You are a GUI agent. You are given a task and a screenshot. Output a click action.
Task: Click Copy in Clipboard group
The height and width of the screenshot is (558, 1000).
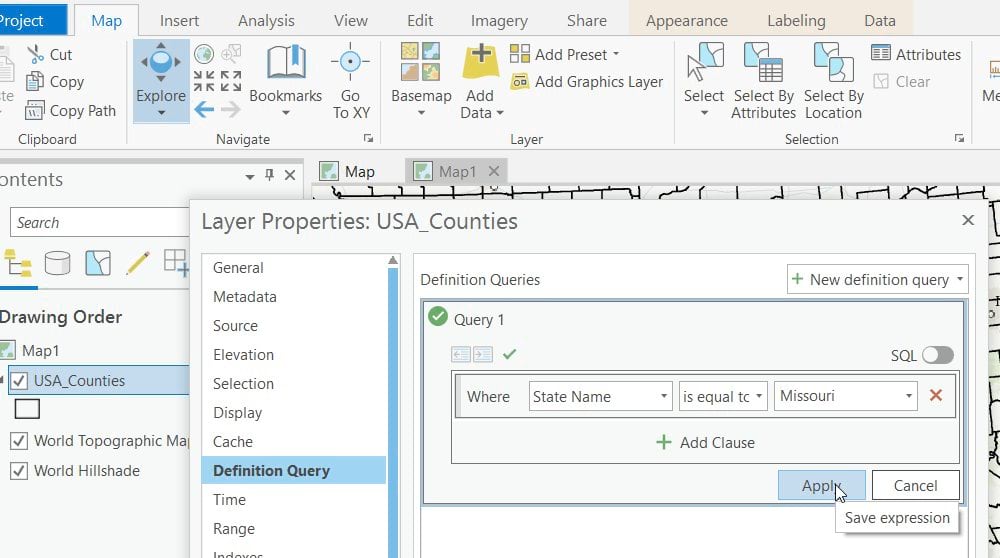point(55,82)
